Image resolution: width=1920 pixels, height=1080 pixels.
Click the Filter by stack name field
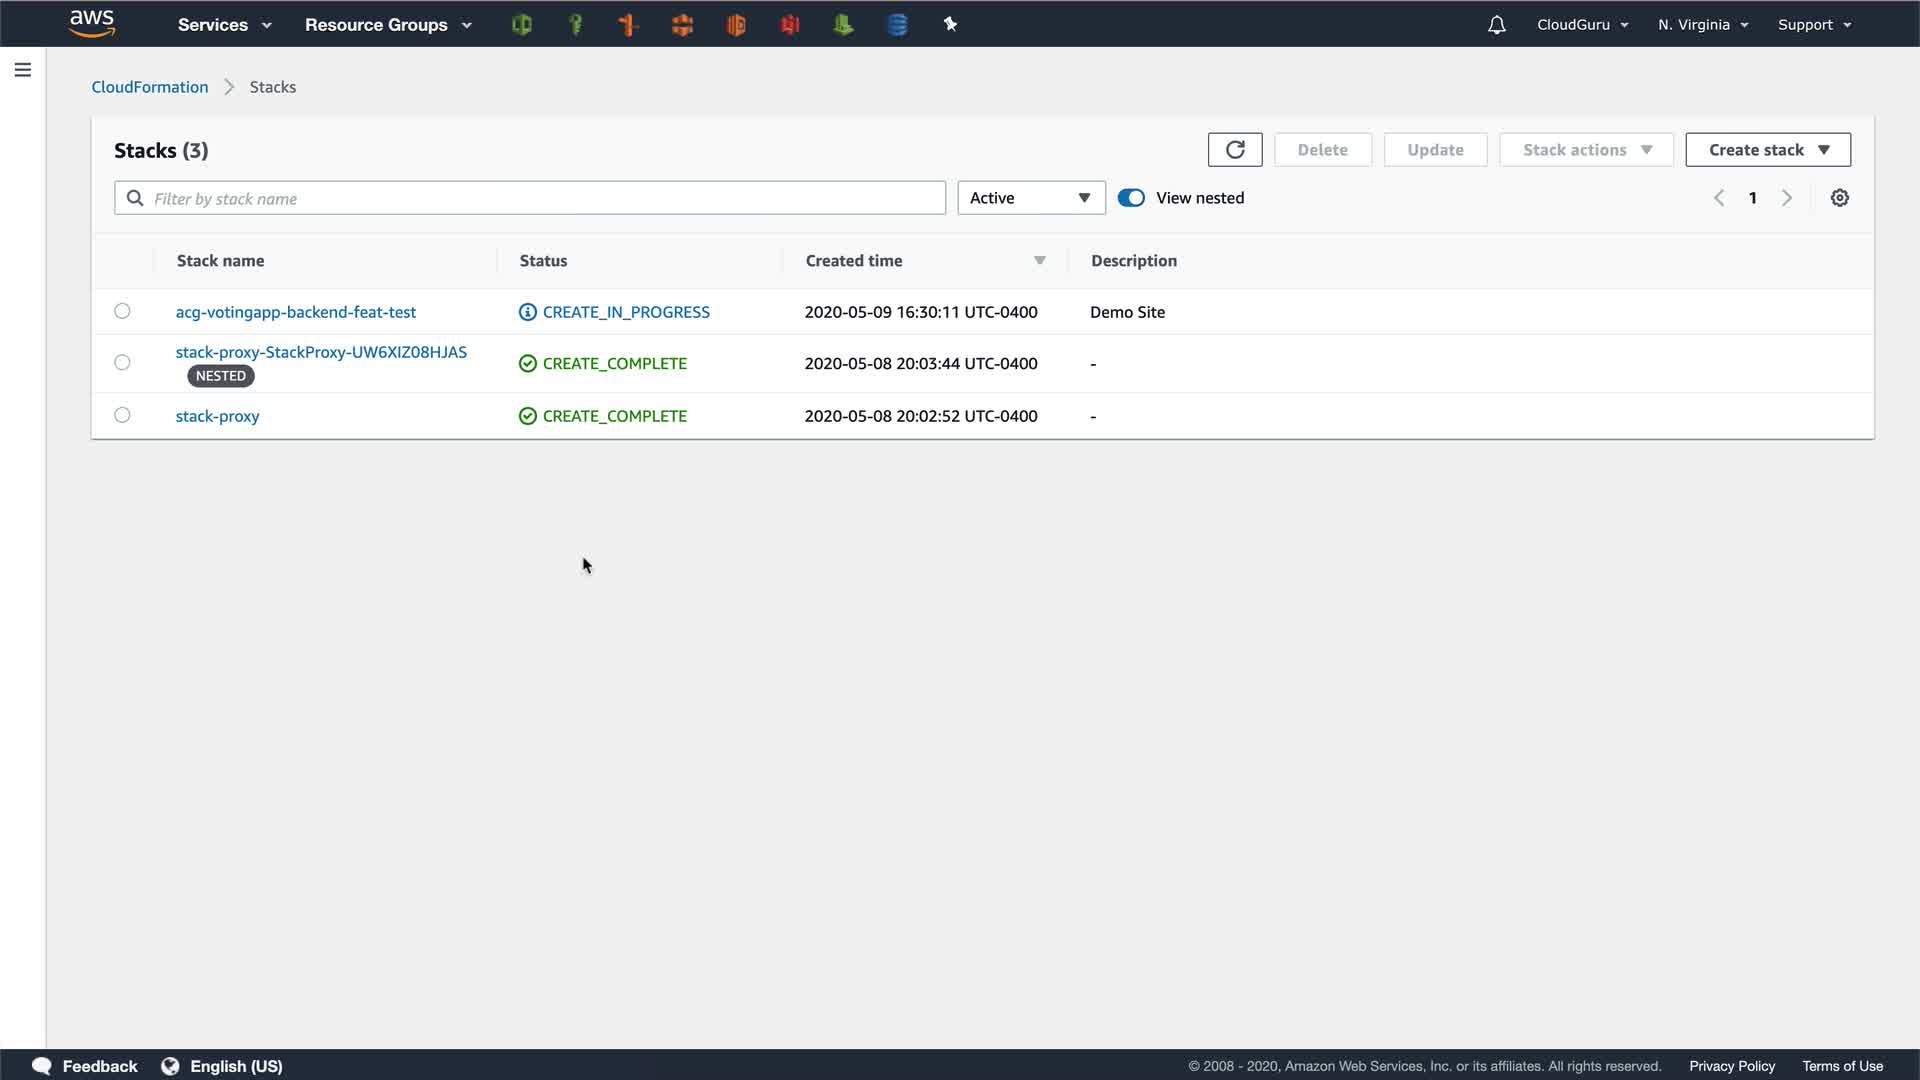[x=530, y=198]
